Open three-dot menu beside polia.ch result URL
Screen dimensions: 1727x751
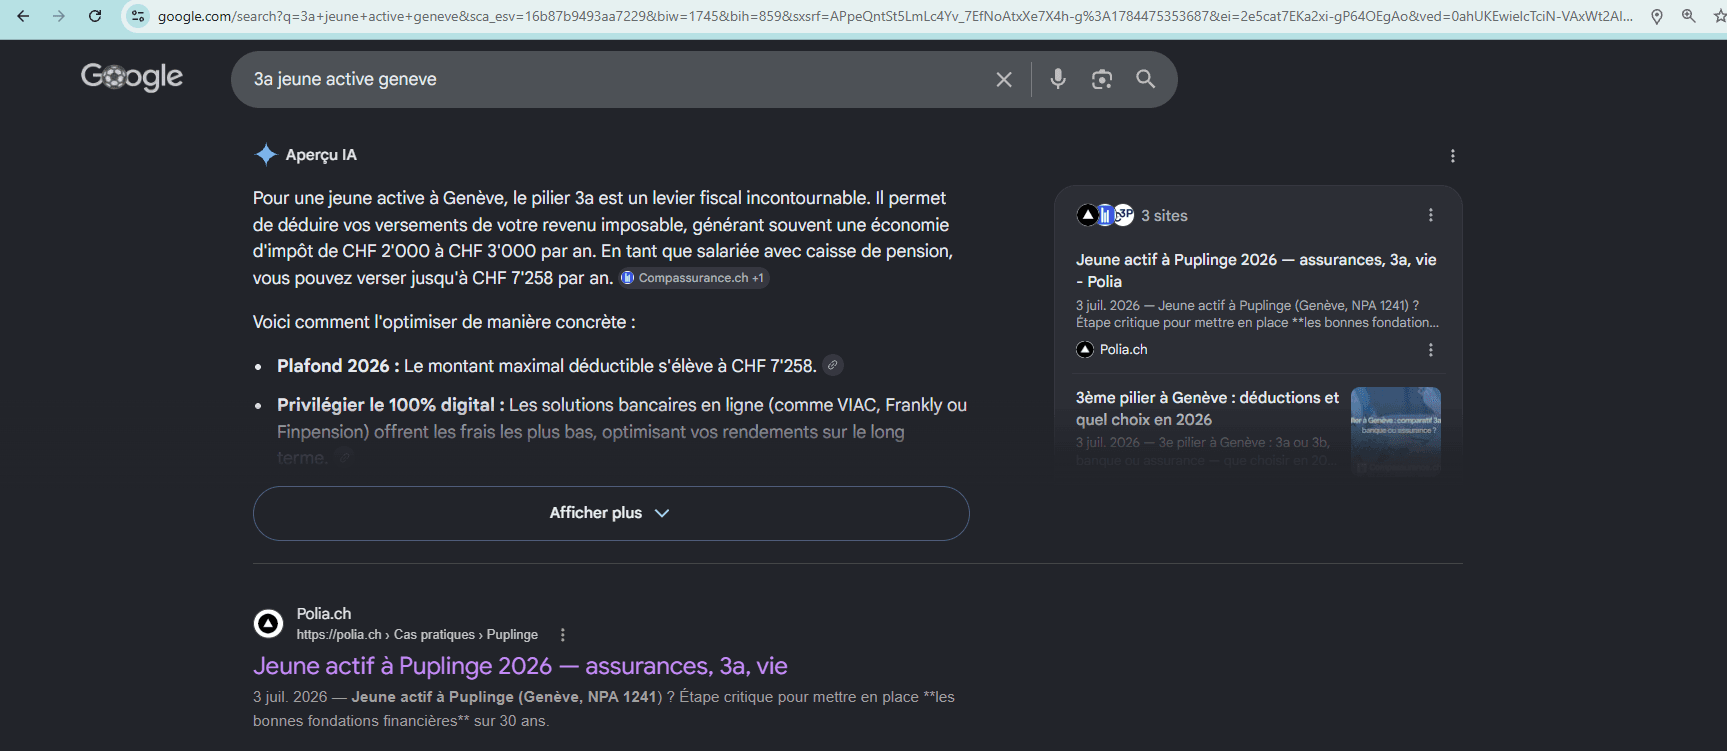[563, 635]
